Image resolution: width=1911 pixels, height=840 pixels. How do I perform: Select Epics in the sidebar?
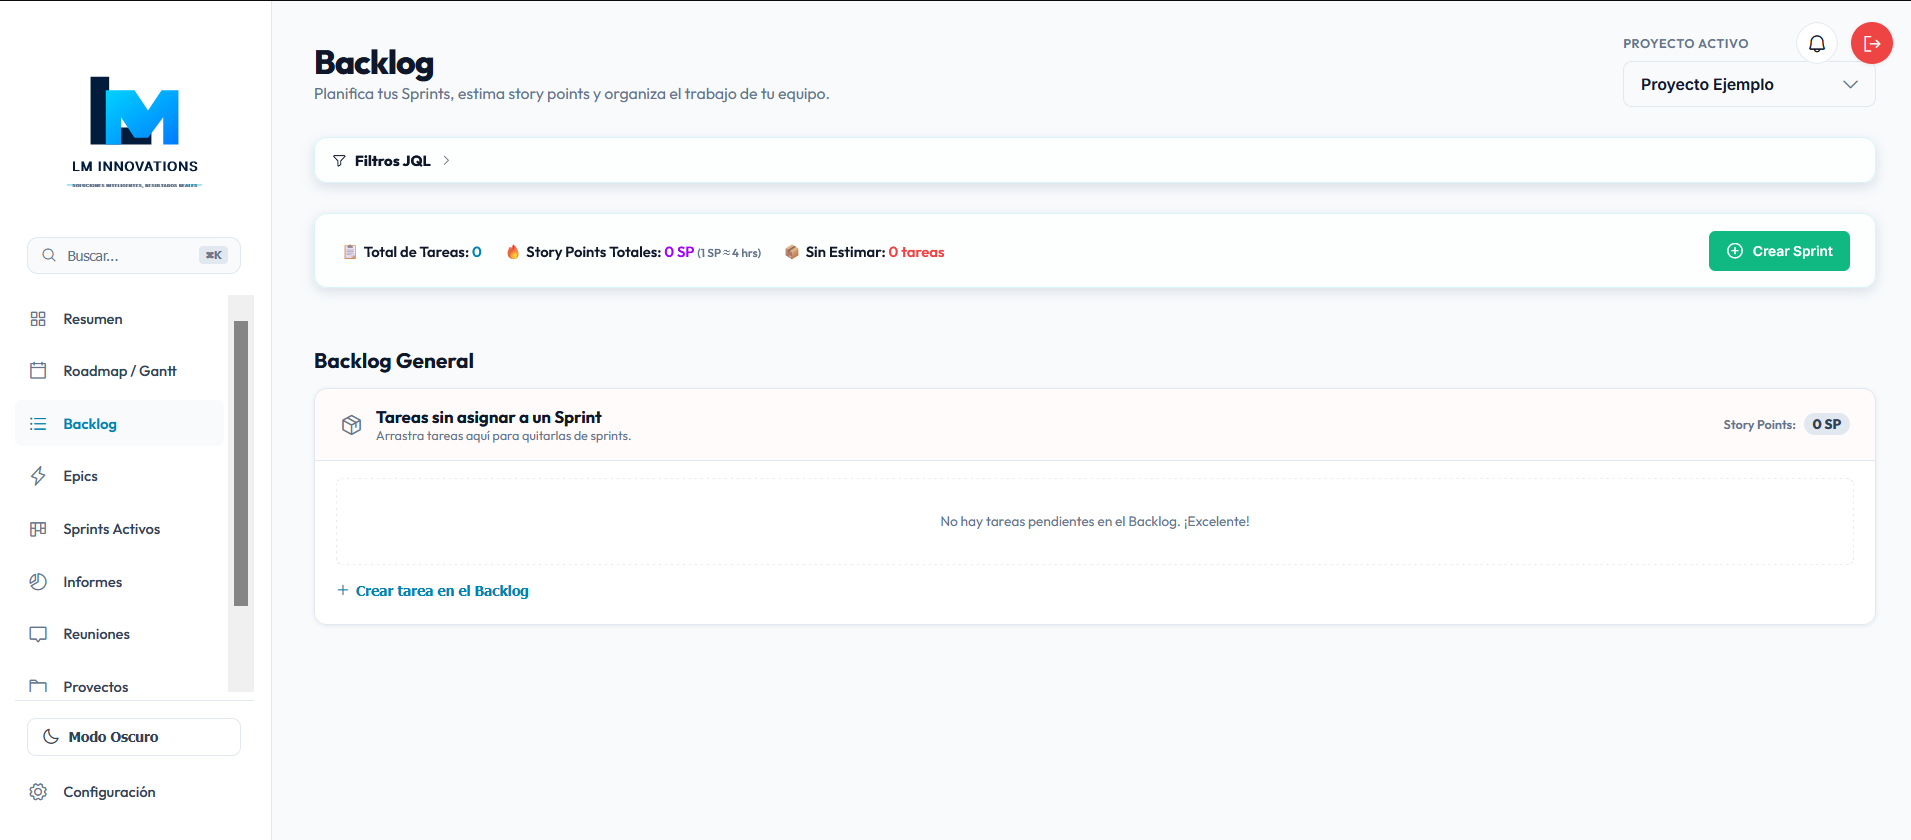click(120, 476)
